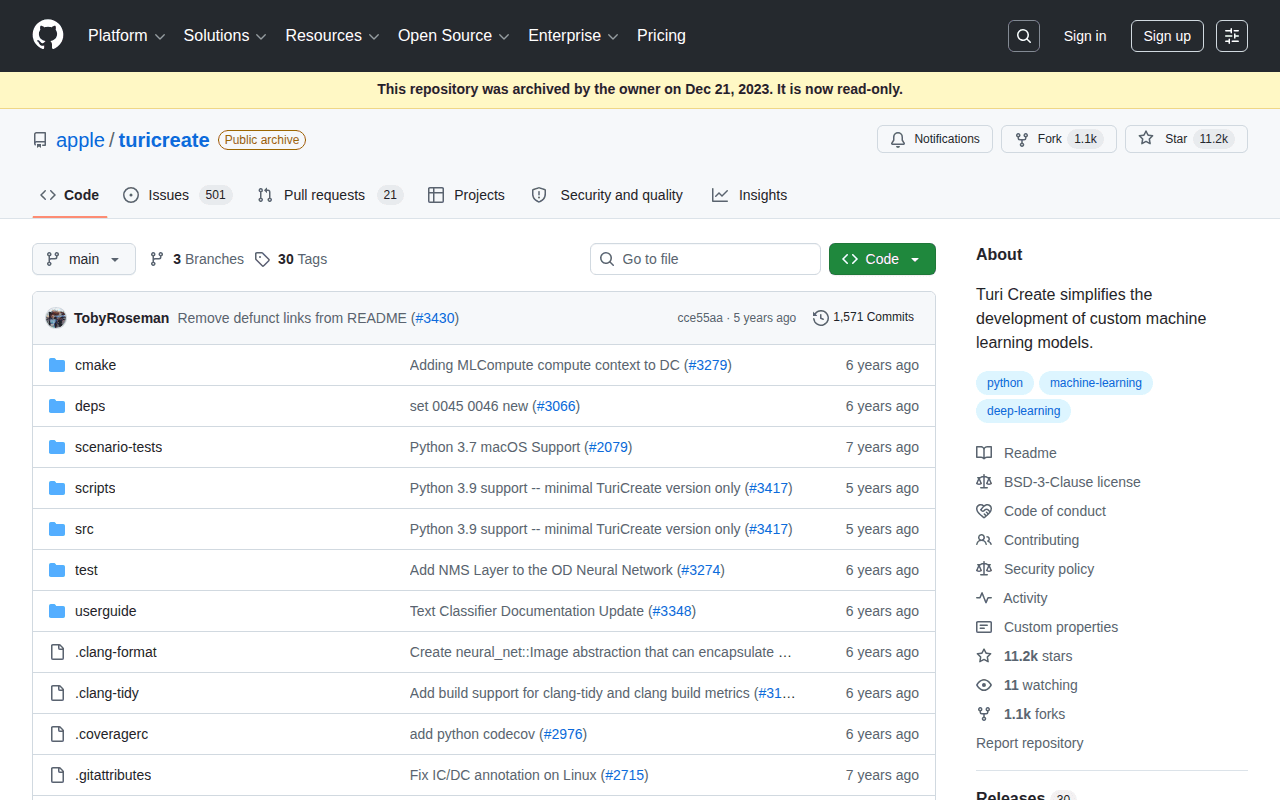Click the Sign up button
The image size is (1280, 800).
coord(1167,36)
